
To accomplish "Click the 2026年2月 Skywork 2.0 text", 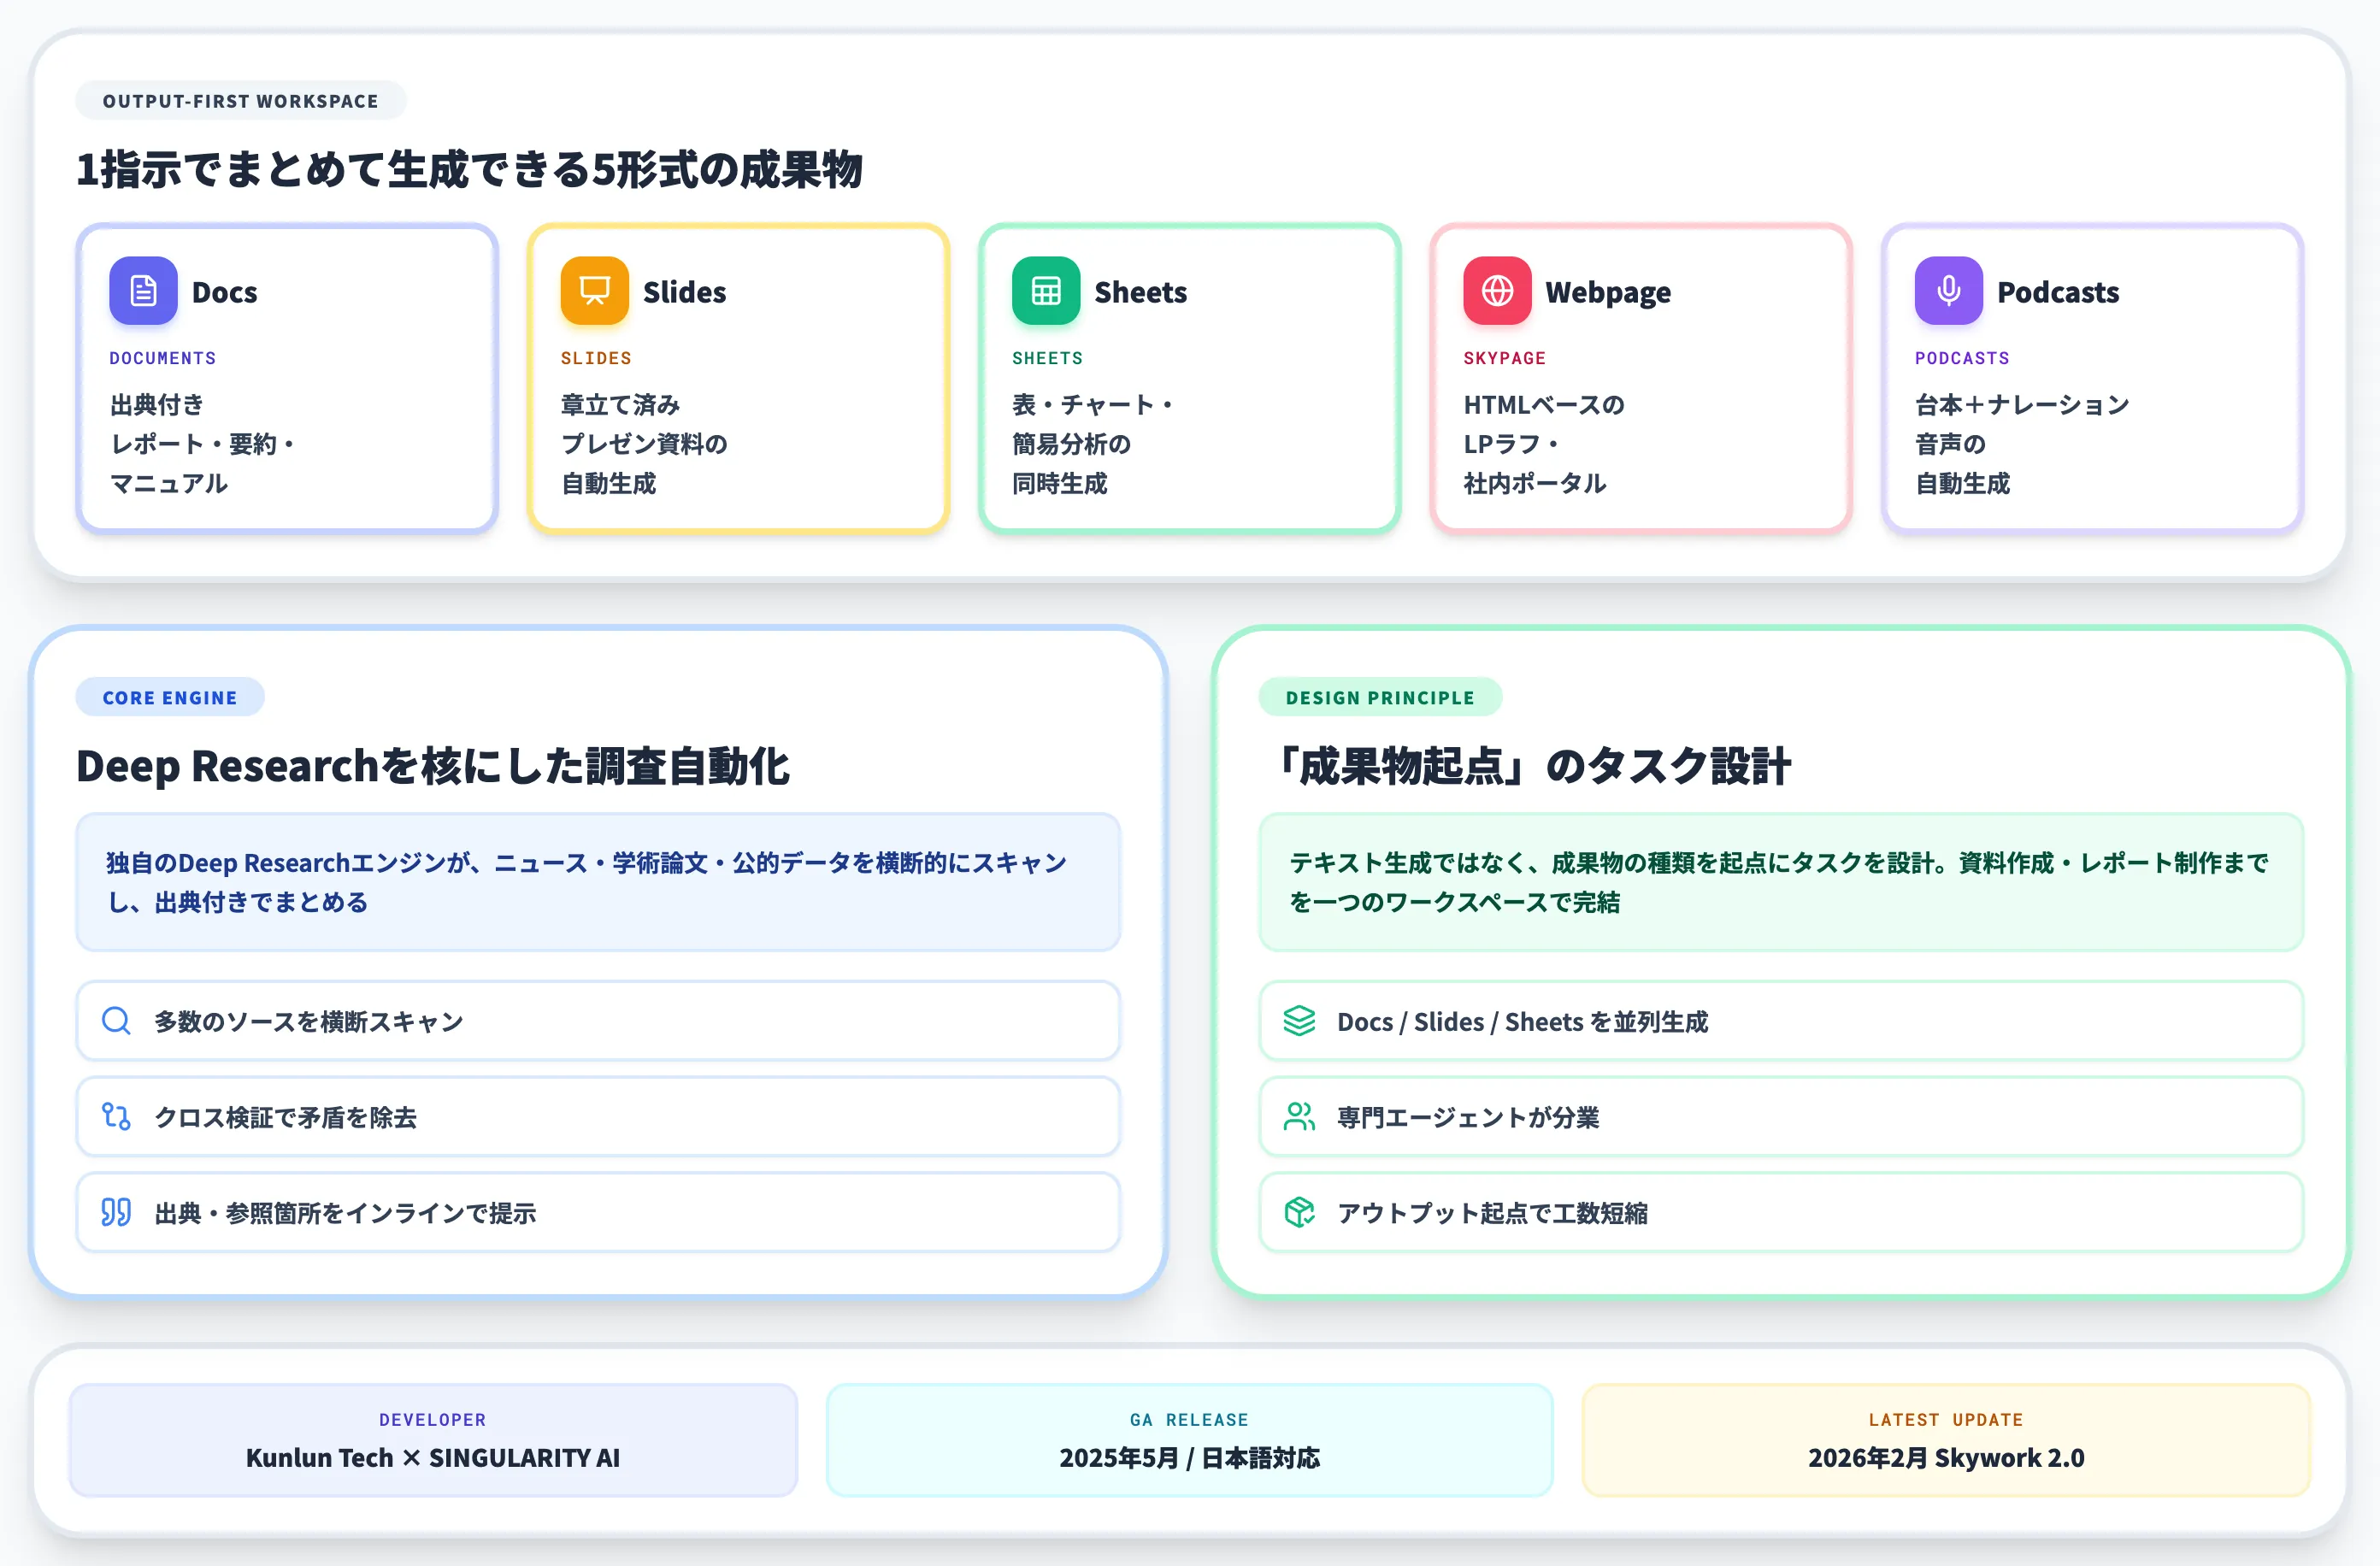I will tap(1946, 1458).
